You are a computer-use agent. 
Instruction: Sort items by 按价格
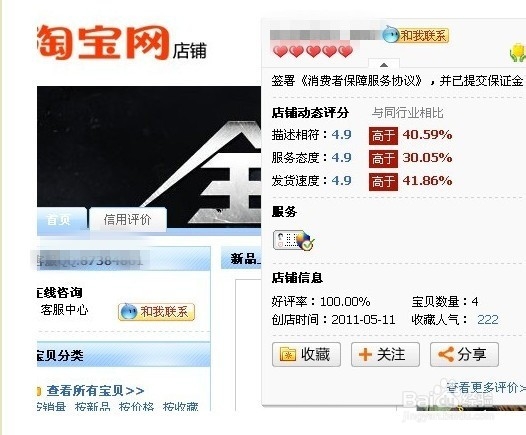(x=136, y=407)
